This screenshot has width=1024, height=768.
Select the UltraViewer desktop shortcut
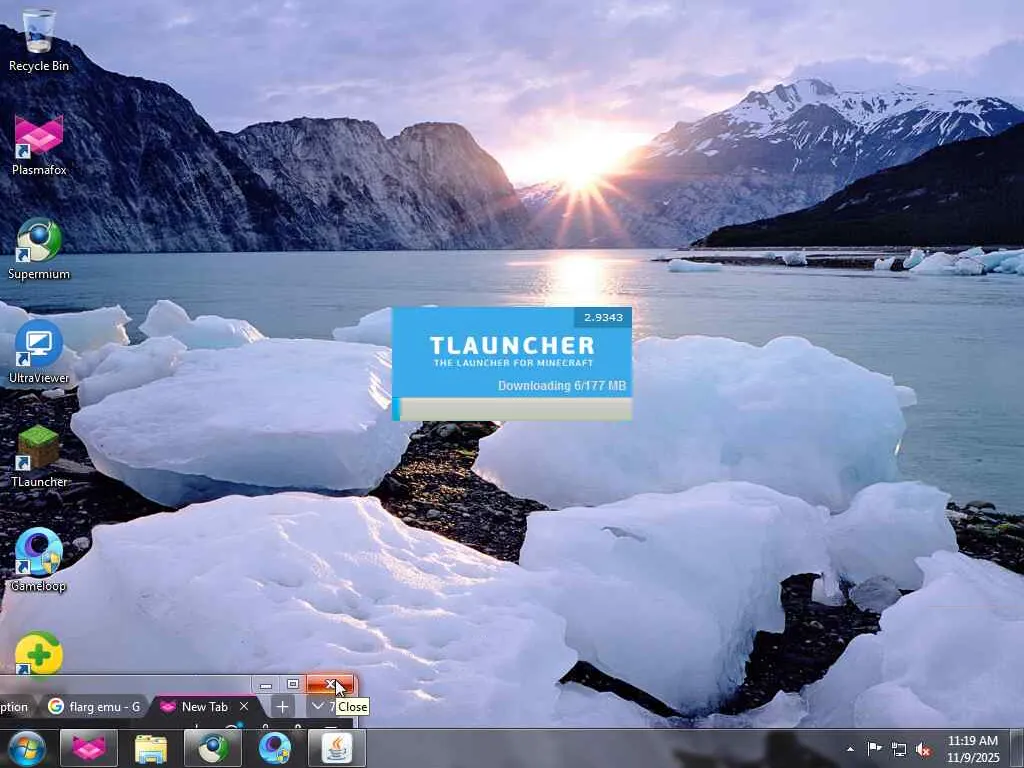pos(39,353)
